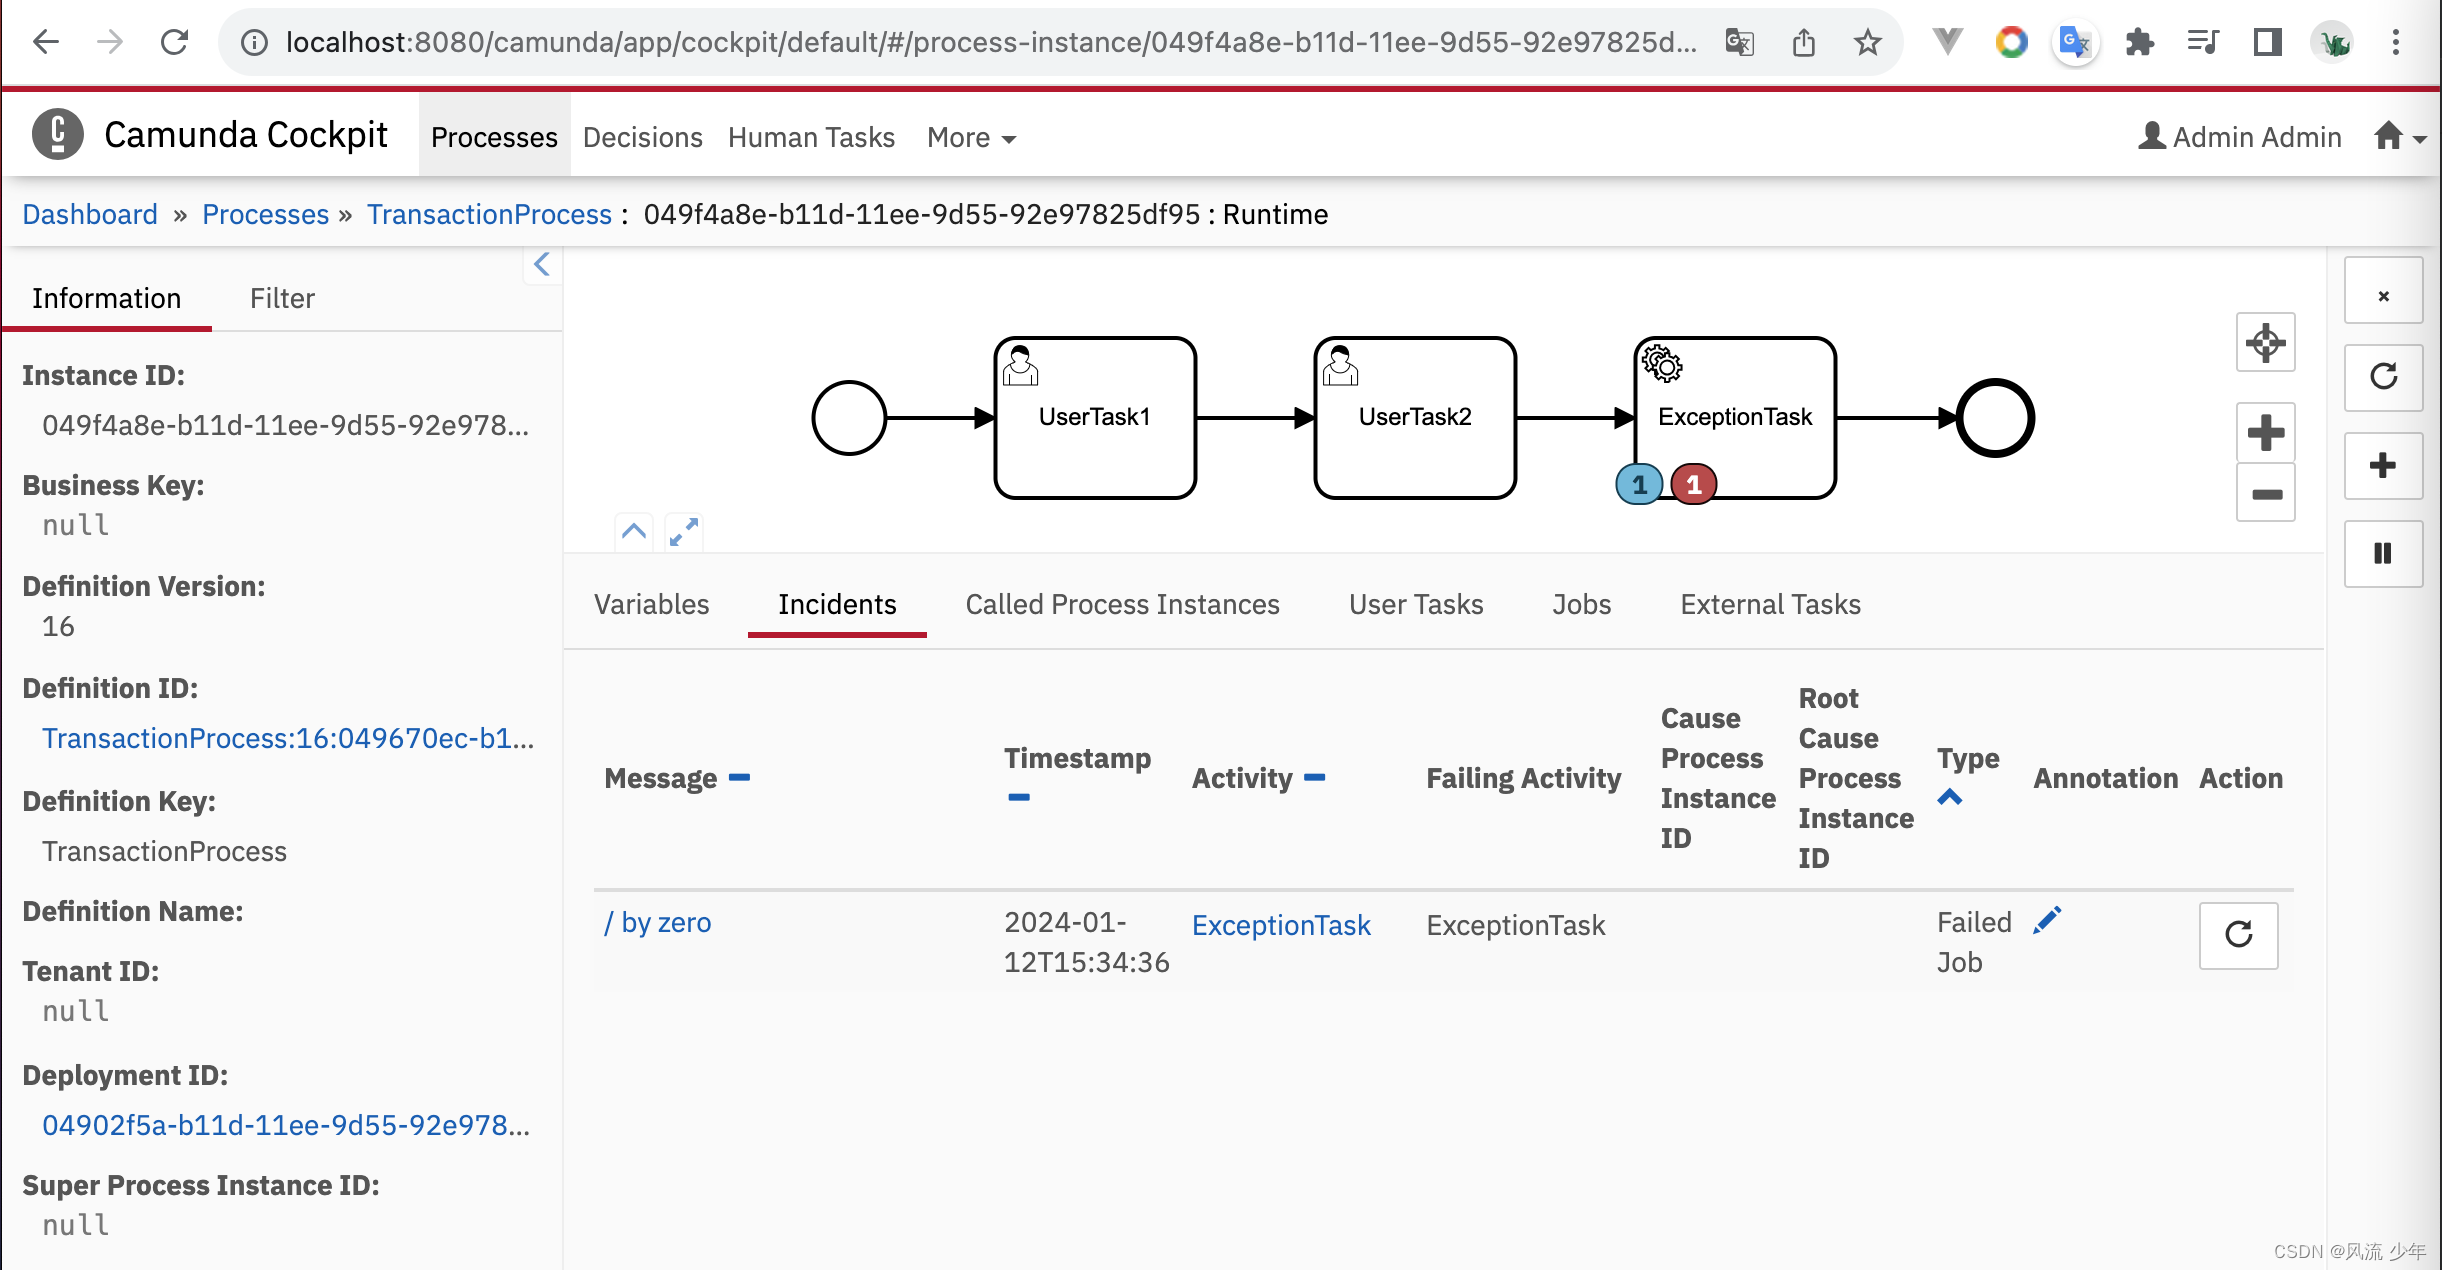Click the site info icon in address bar
2442x1270 pixels.
click(255, 42)
